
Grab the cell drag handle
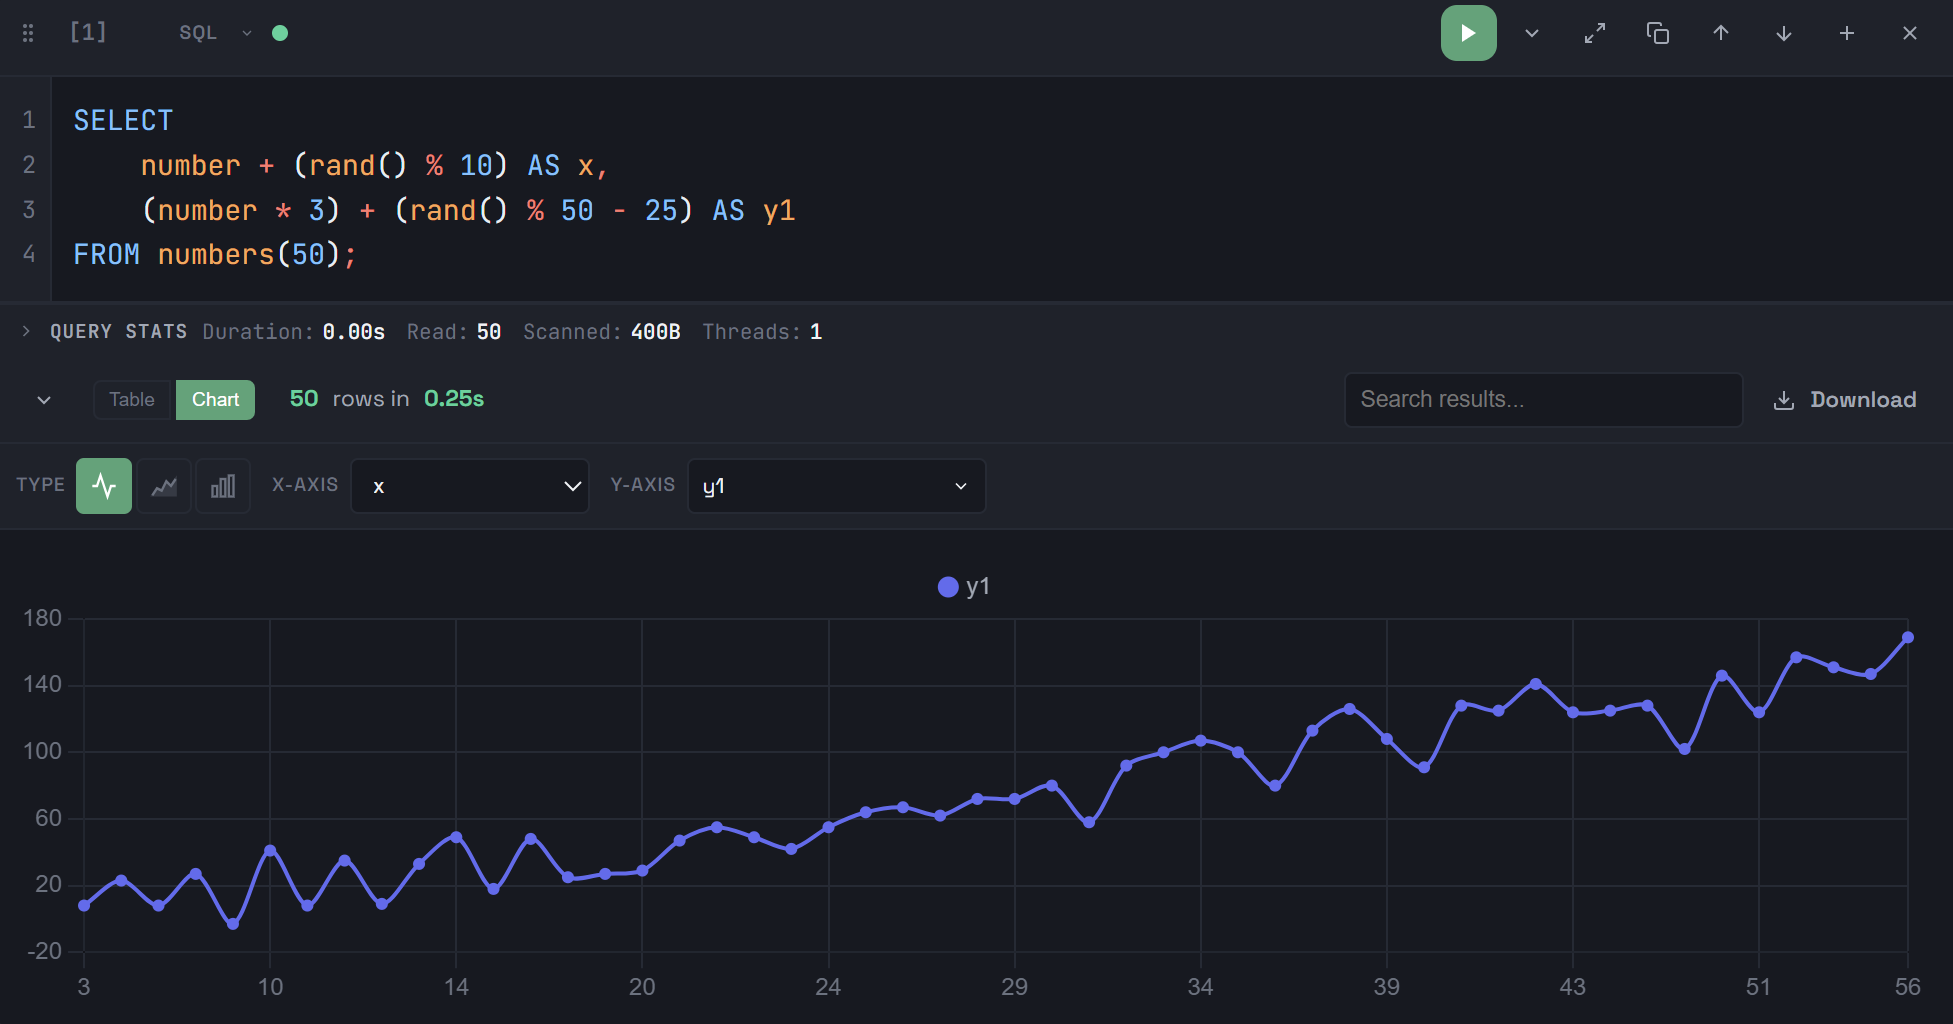(28, 33)
